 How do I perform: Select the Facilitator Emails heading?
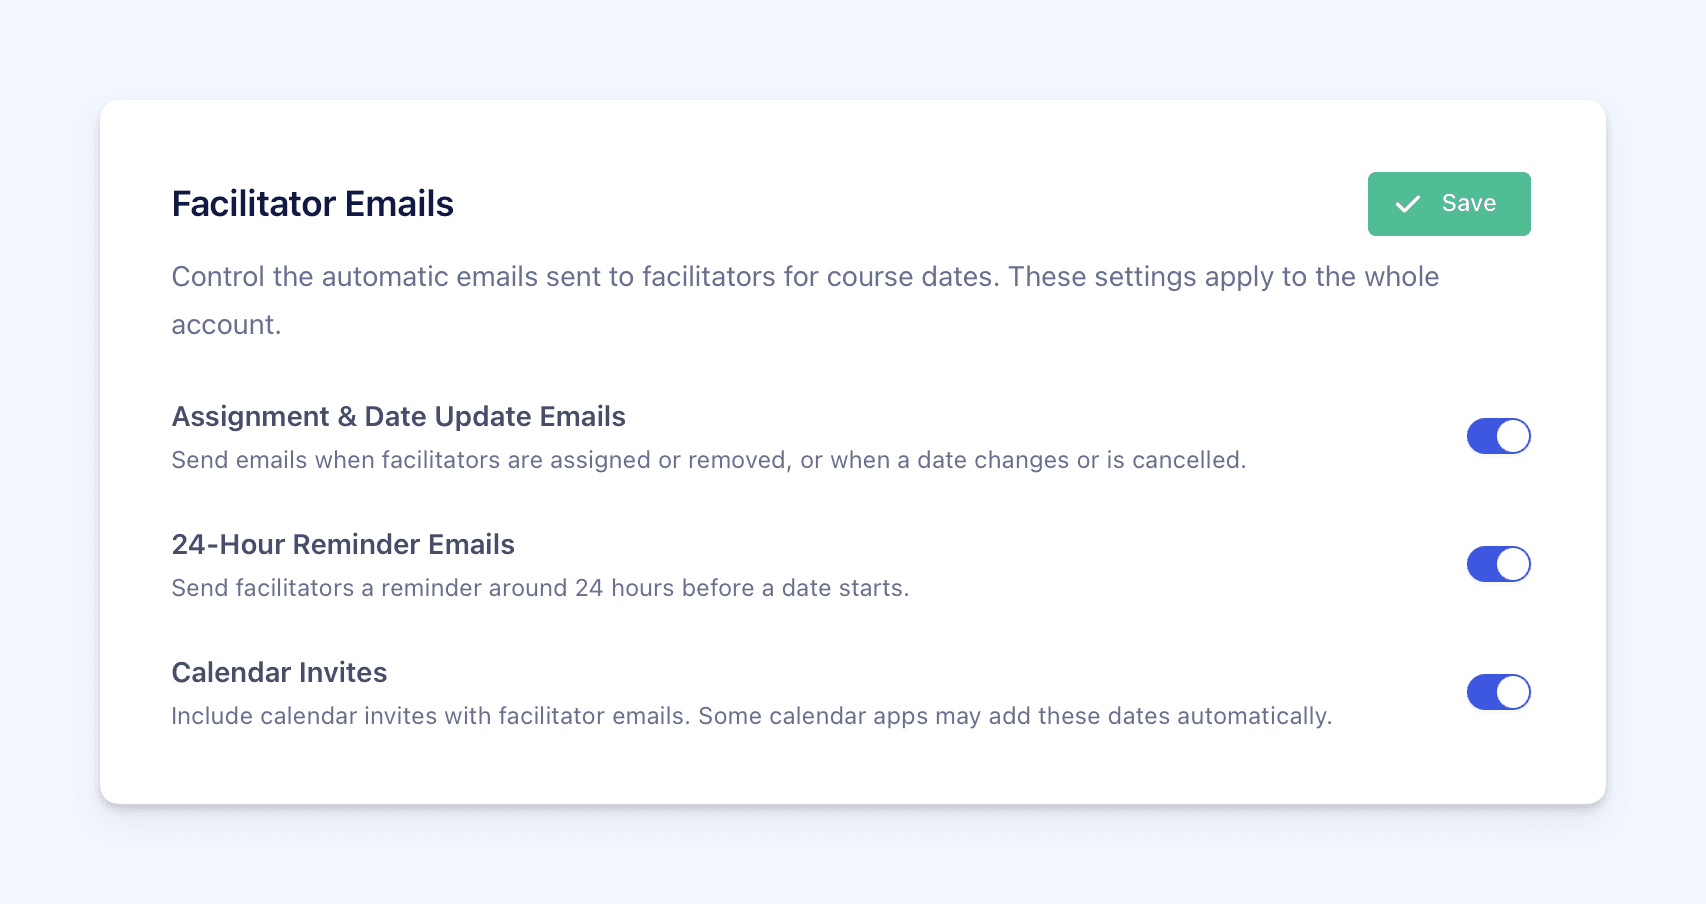tap(313, 204)
